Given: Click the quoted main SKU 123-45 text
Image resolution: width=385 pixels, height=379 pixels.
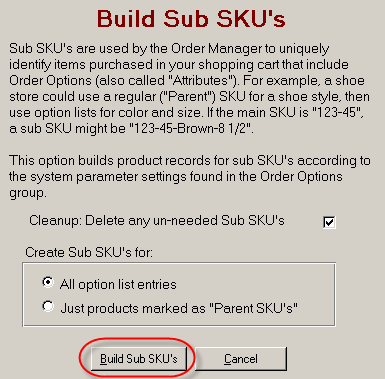Looking at the screenshot, I should tap(336, 113).
